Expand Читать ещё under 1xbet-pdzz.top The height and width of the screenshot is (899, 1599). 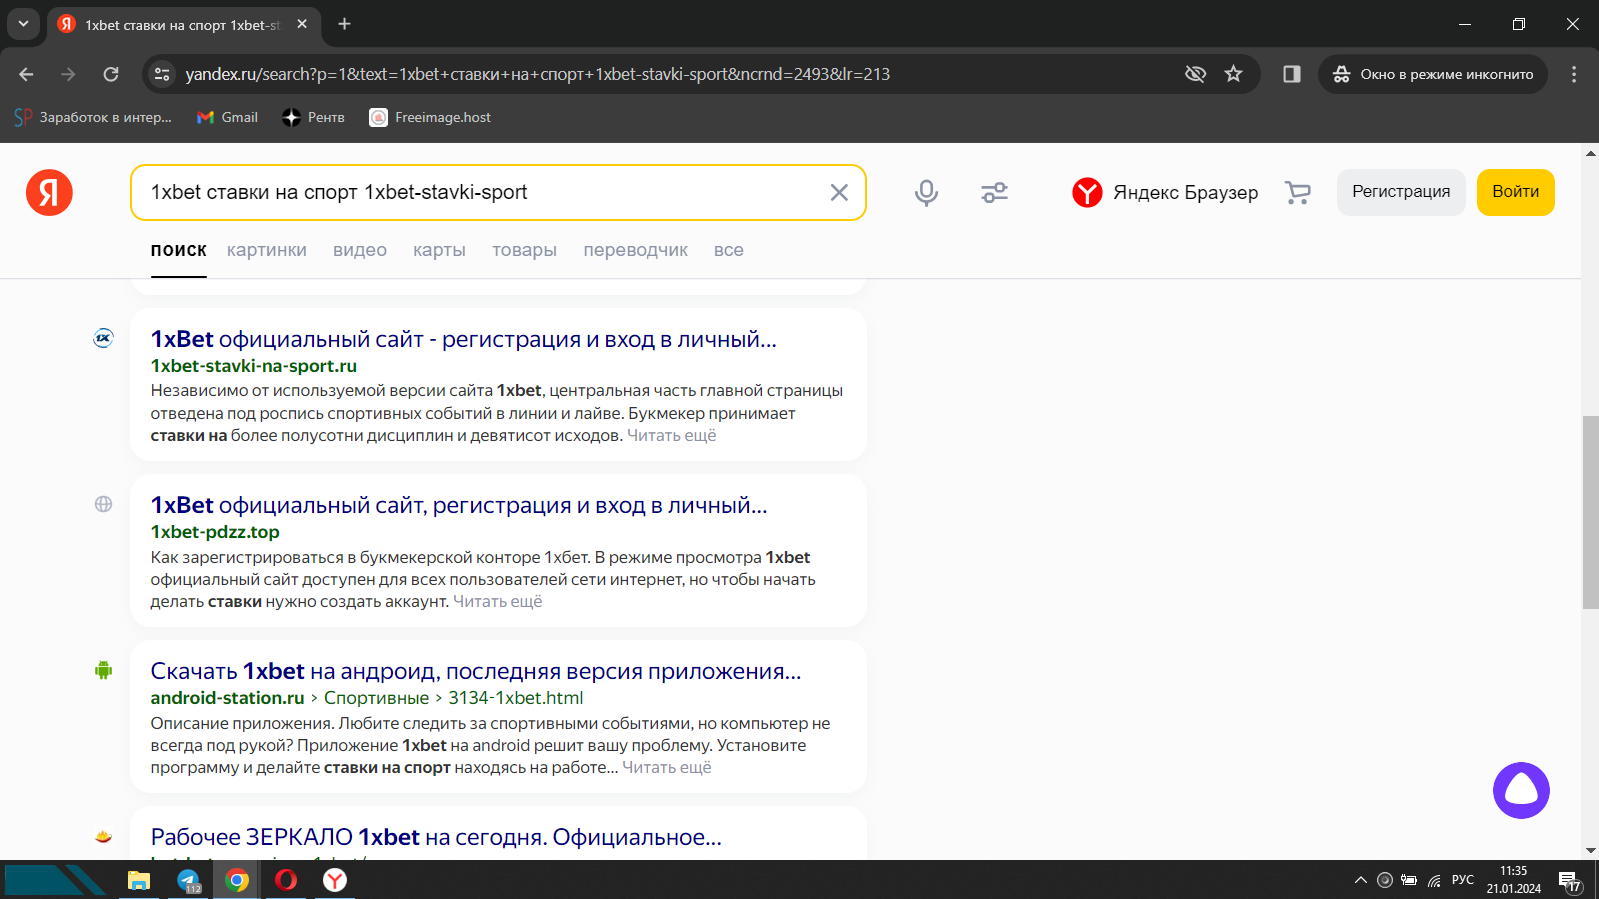pos(497,601)
